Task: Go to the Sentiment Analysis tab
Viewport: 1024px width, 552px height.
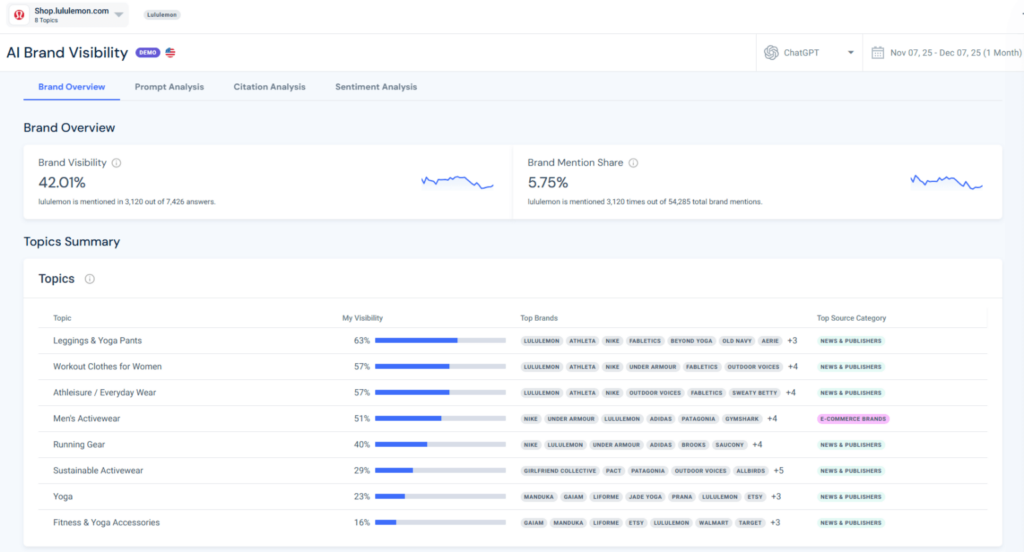Action: pyautogui.click(x=376, y=87)
